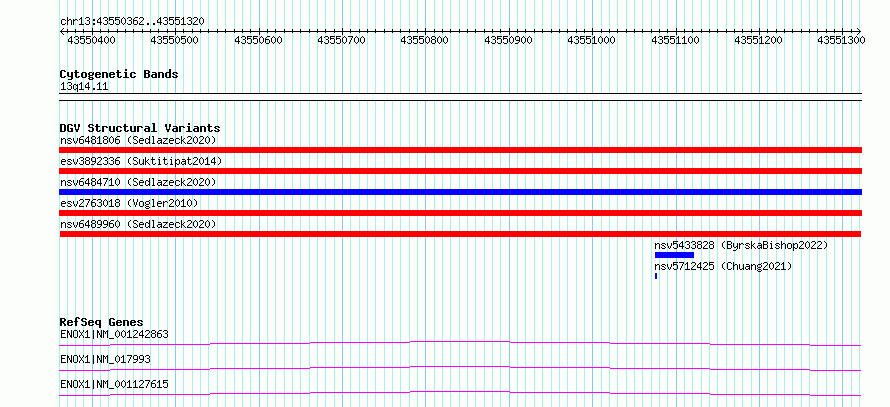Click magenta line under ENOX1|NM_001127615
This screenshot has height=407, width=890.
(460, 393)
